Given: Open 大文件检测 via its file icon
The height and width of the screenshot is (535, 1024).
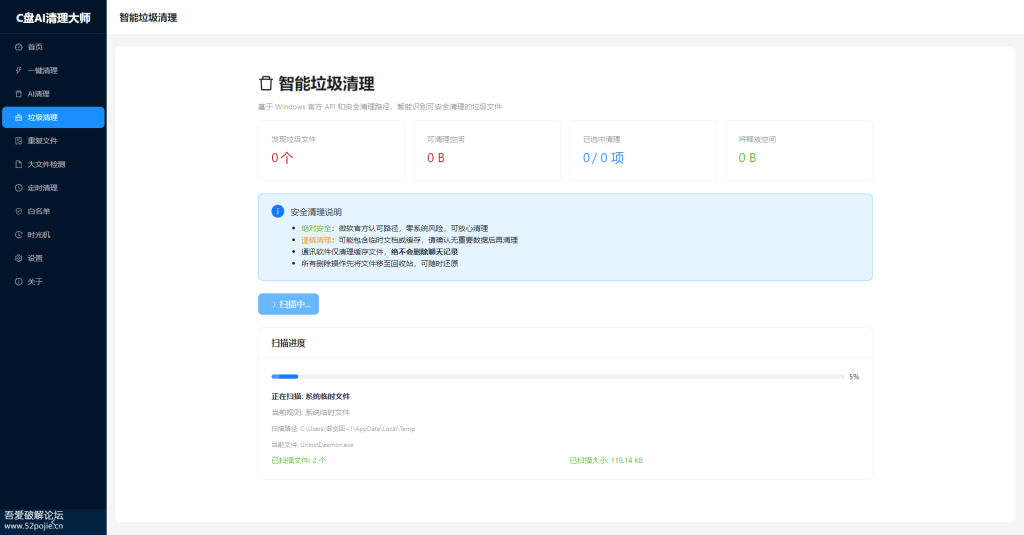Looking at the screenshot, I should (18, 164).
